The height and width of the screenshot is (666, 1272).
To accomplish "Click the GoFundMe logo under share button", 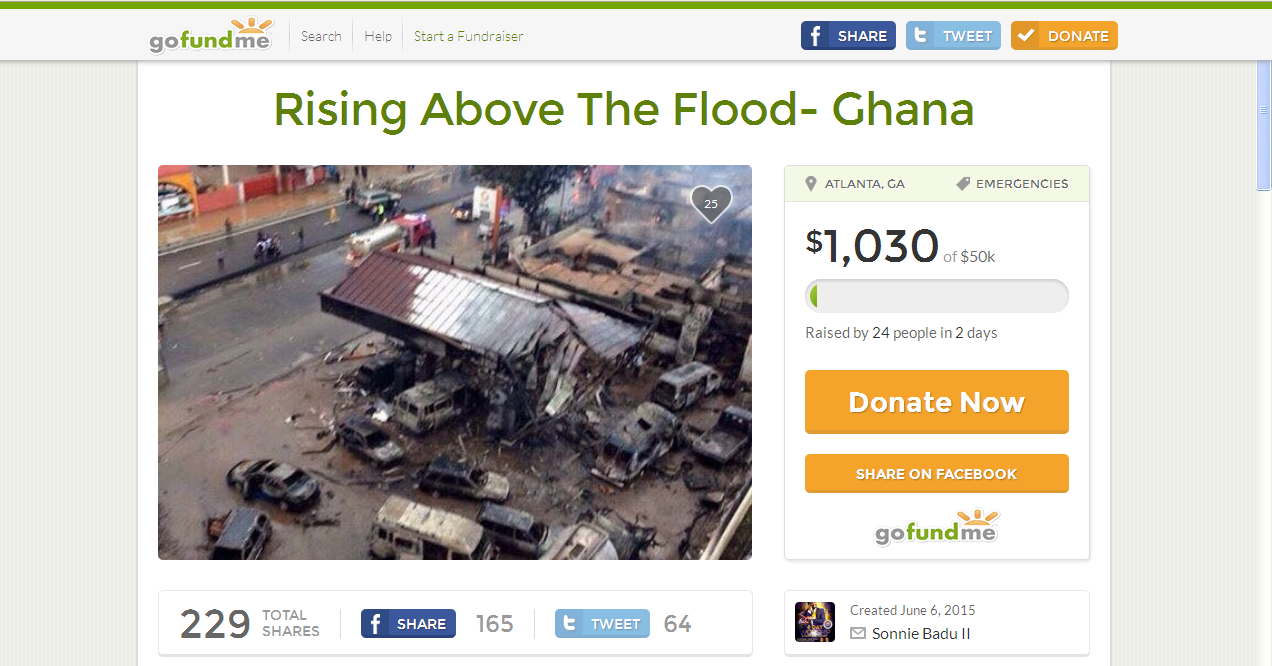I will pos(937,527).
